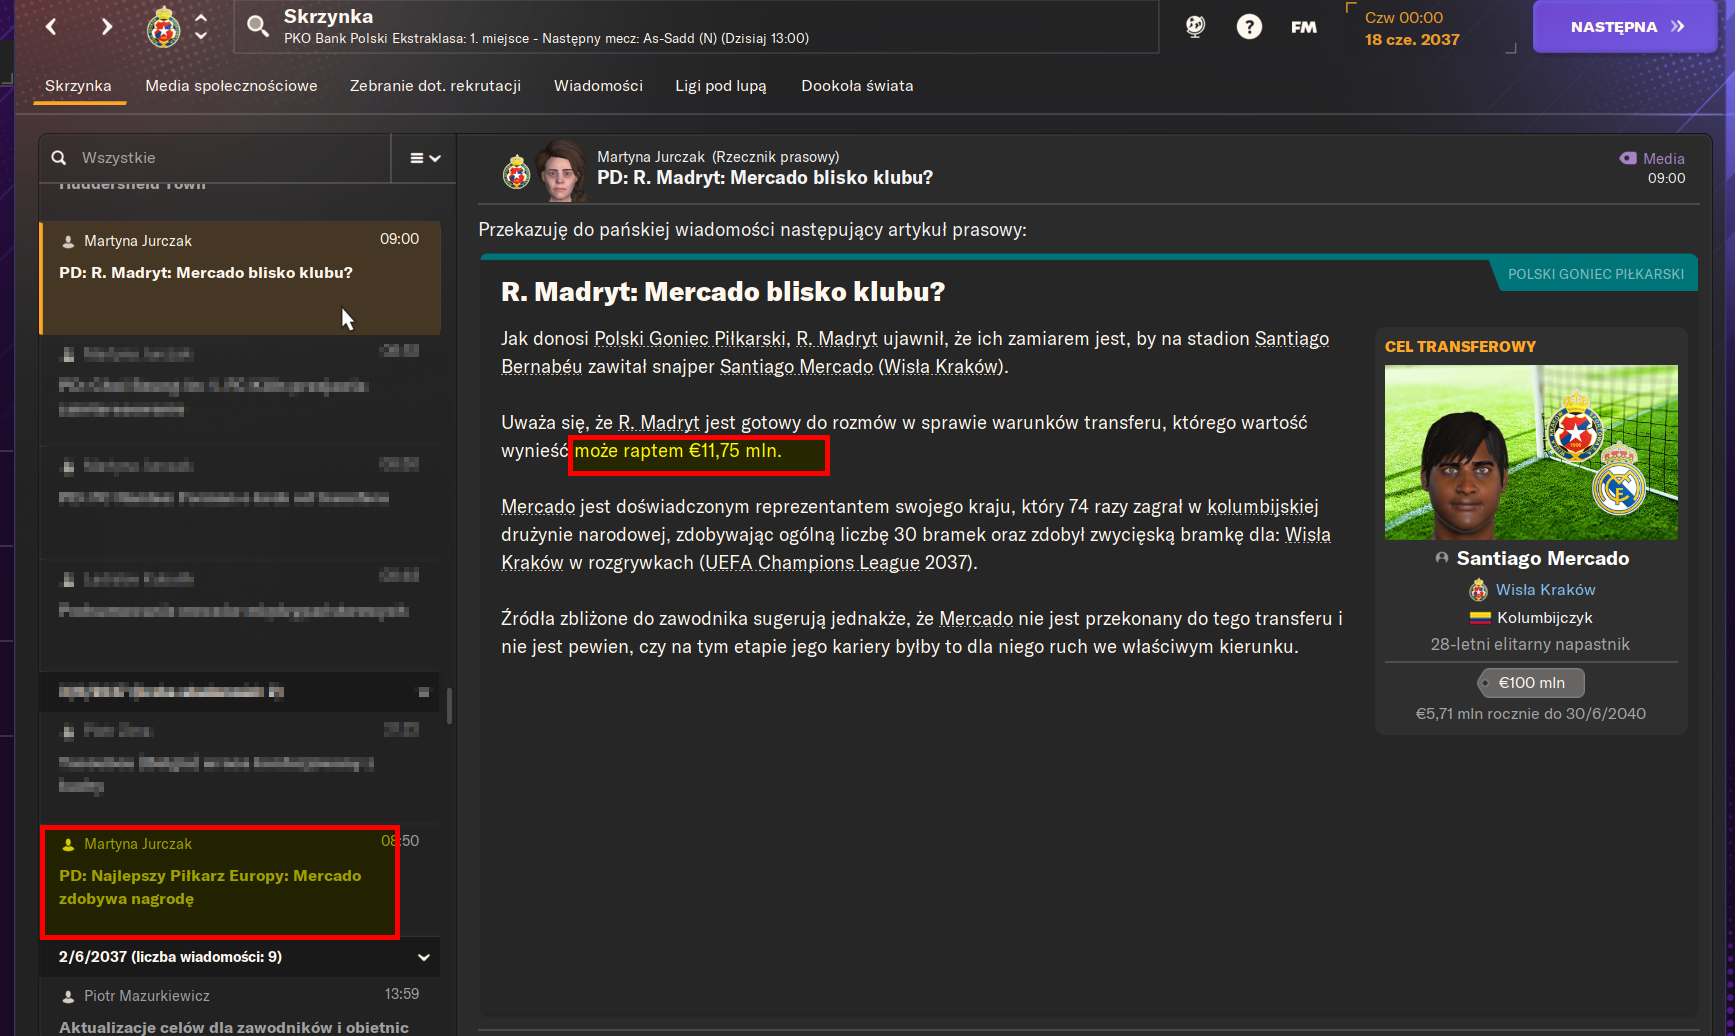Click the world football globe icon
Screen dimensions: 1735x1036
(x=1195, y=27)
